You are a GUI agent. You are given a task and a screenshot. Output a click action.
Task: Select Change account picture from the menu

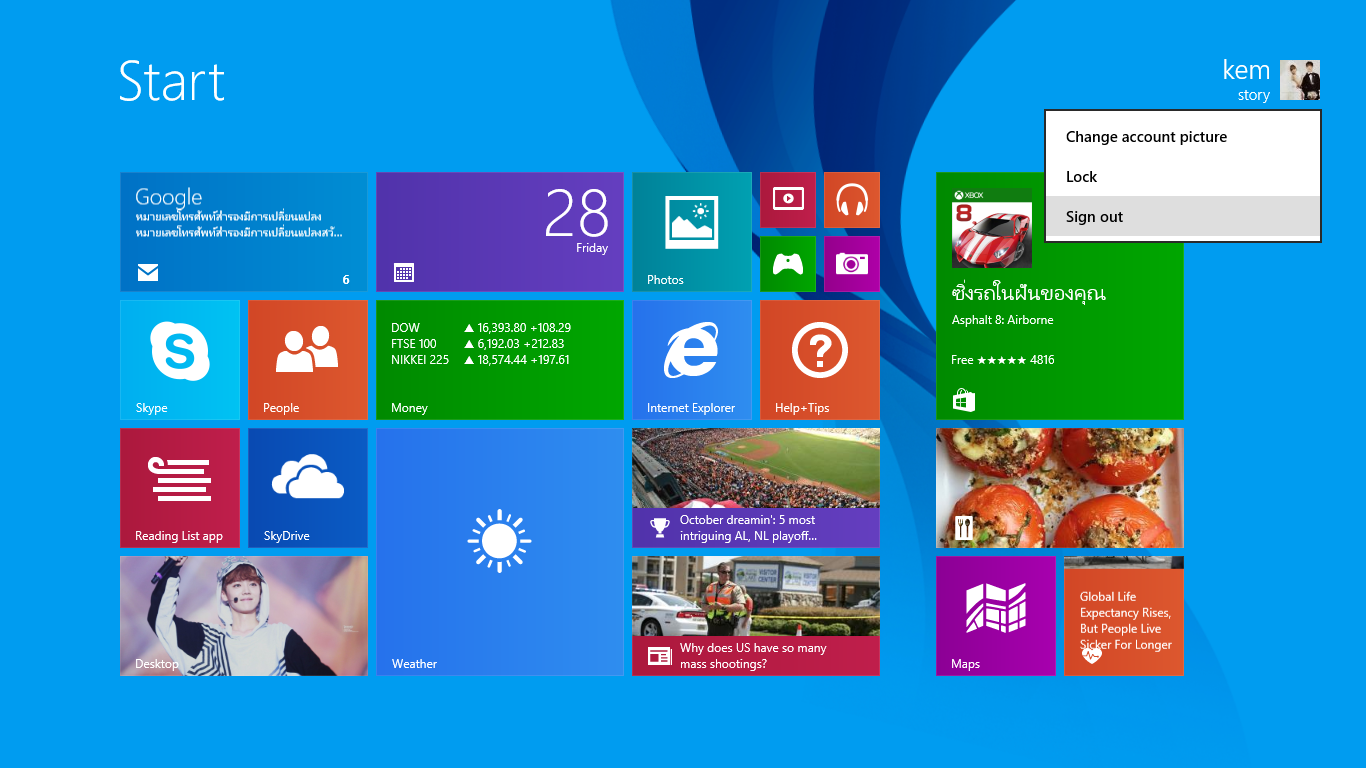(1183, 137)
